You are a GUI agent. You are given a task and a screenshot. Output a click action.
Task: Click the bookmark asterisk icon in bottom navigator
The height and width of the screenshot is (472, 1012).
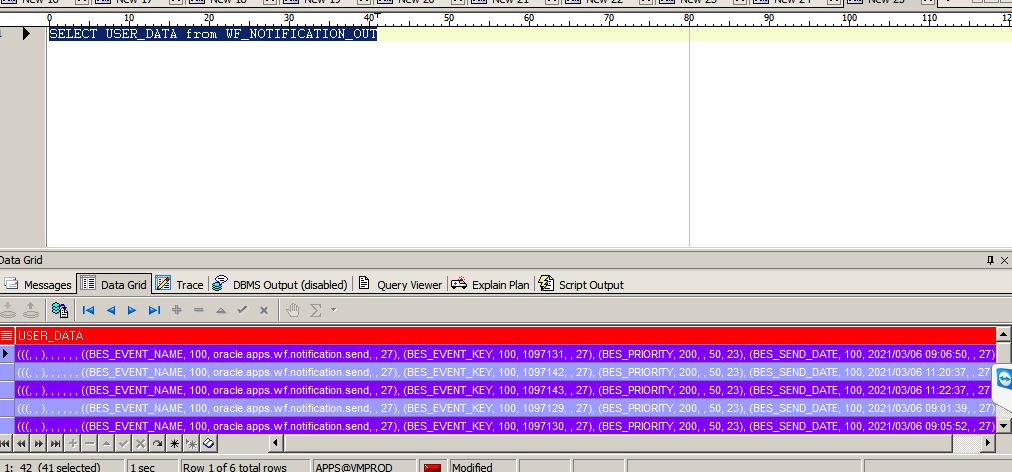click(x=174, y=443)
